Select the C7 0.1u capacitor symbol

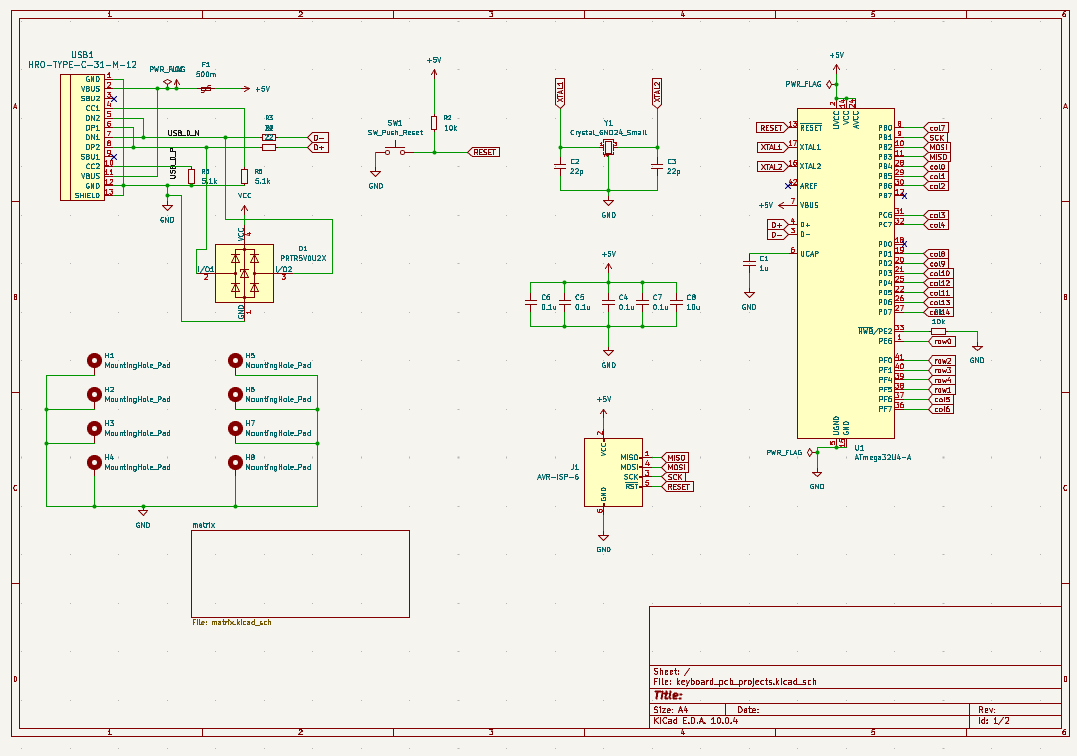643,302
